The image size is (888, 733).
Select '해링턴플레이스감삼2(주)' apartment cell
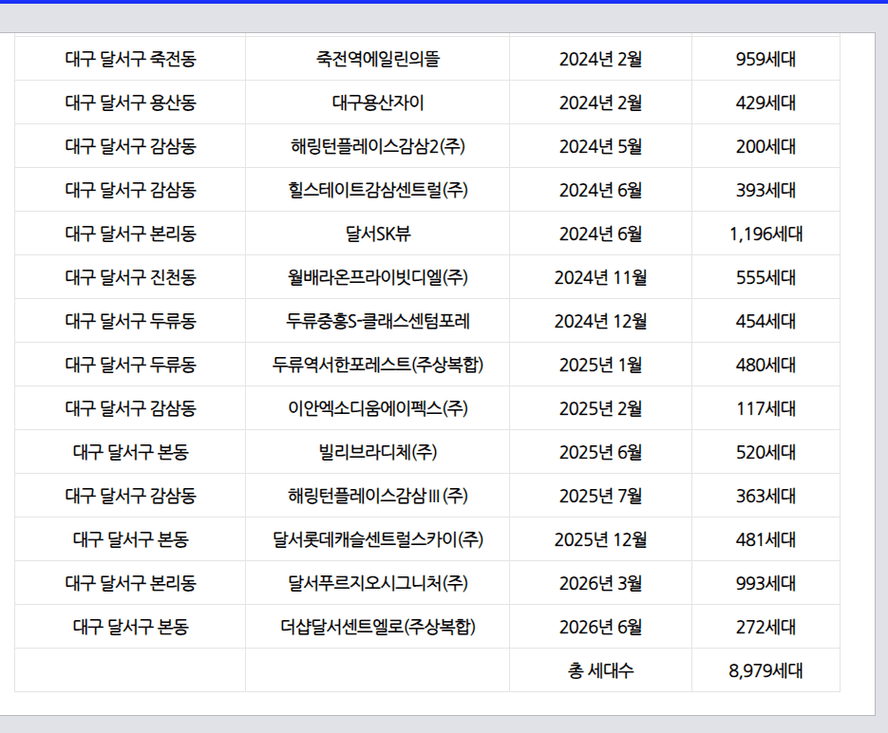pos(378,146)
